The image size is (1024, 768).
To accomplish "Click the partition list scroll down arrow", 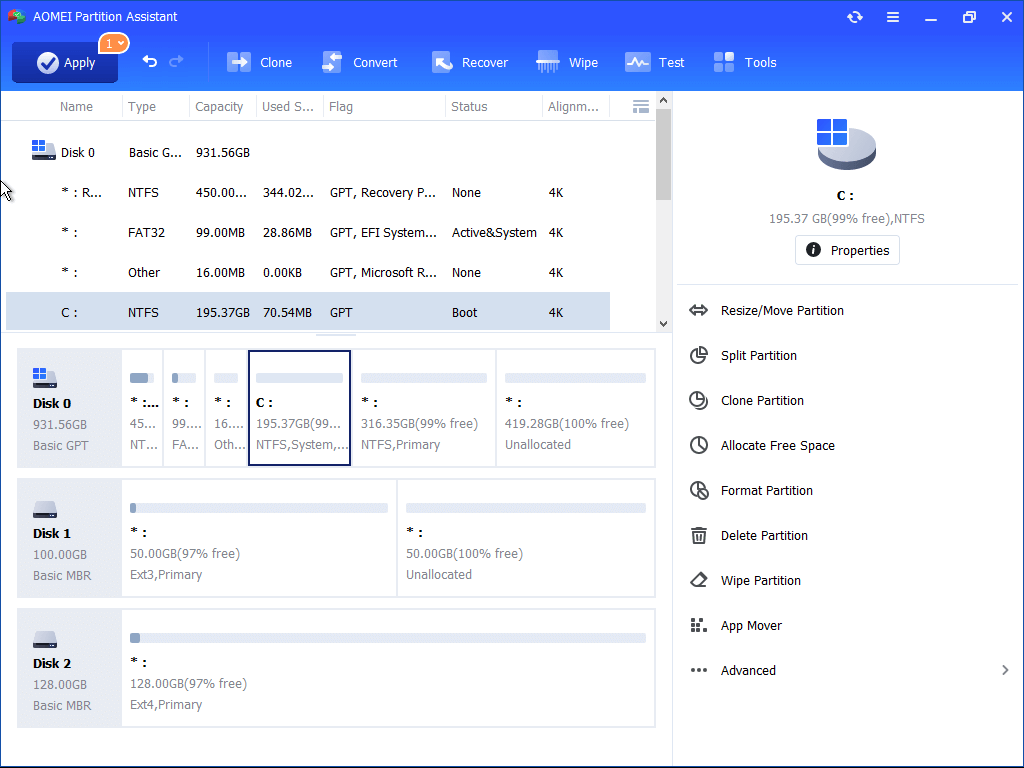I will click(663, 323).
